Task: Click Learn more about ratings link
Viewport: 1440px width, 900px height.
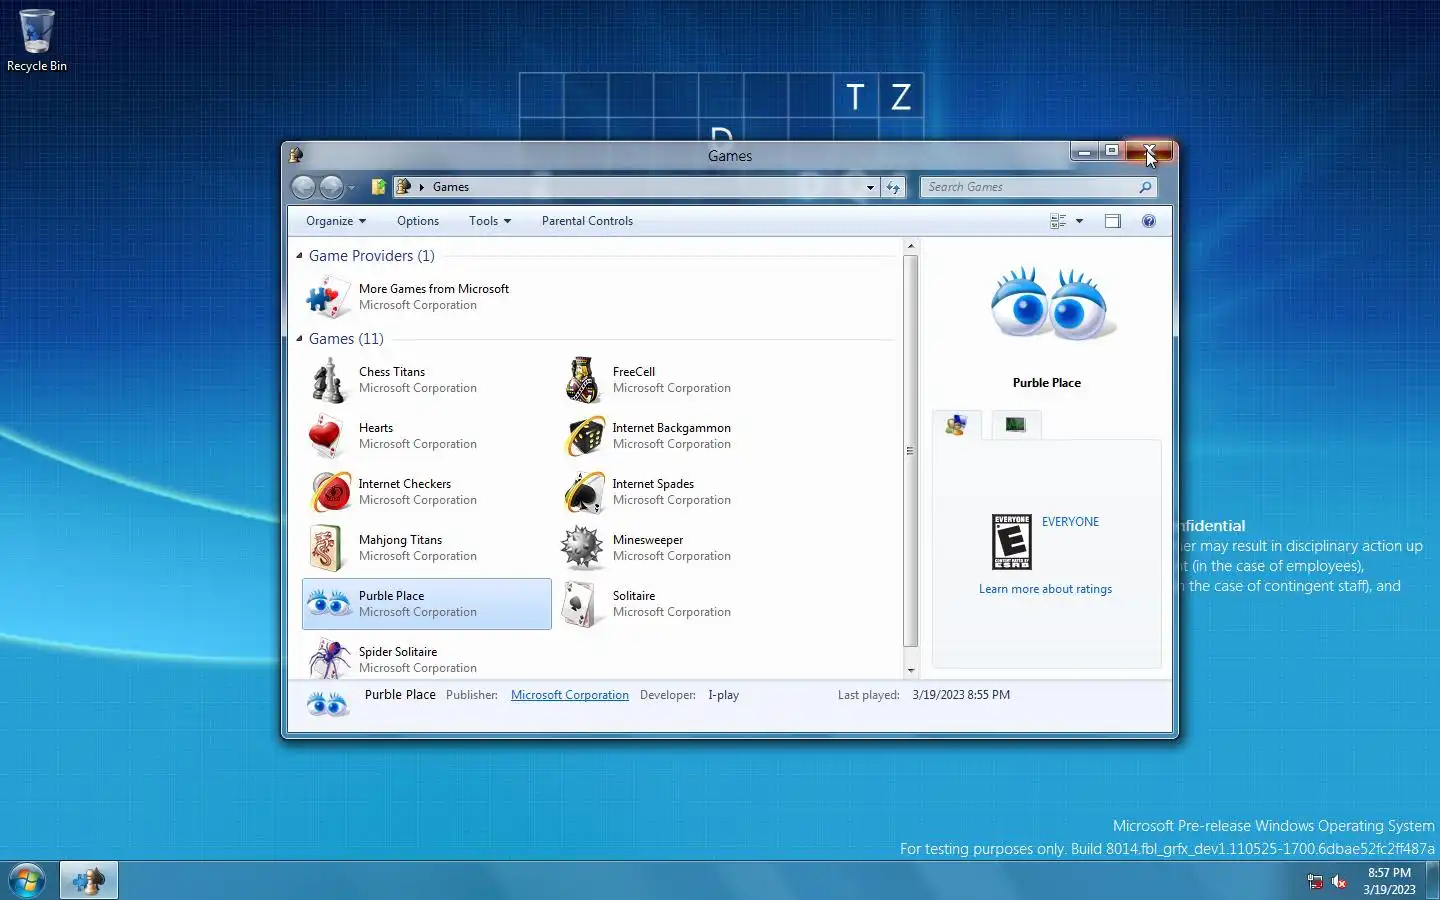Action: 1045,589
